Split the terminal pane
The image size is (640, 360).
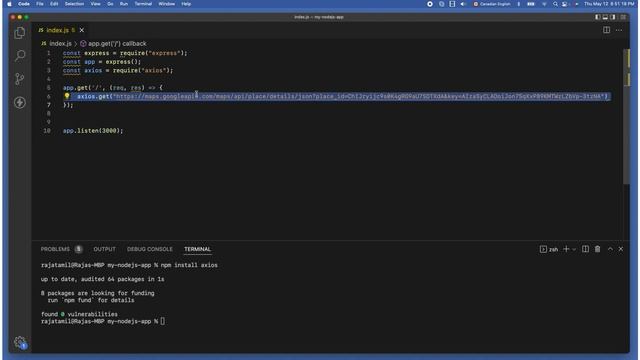(585, 249)
